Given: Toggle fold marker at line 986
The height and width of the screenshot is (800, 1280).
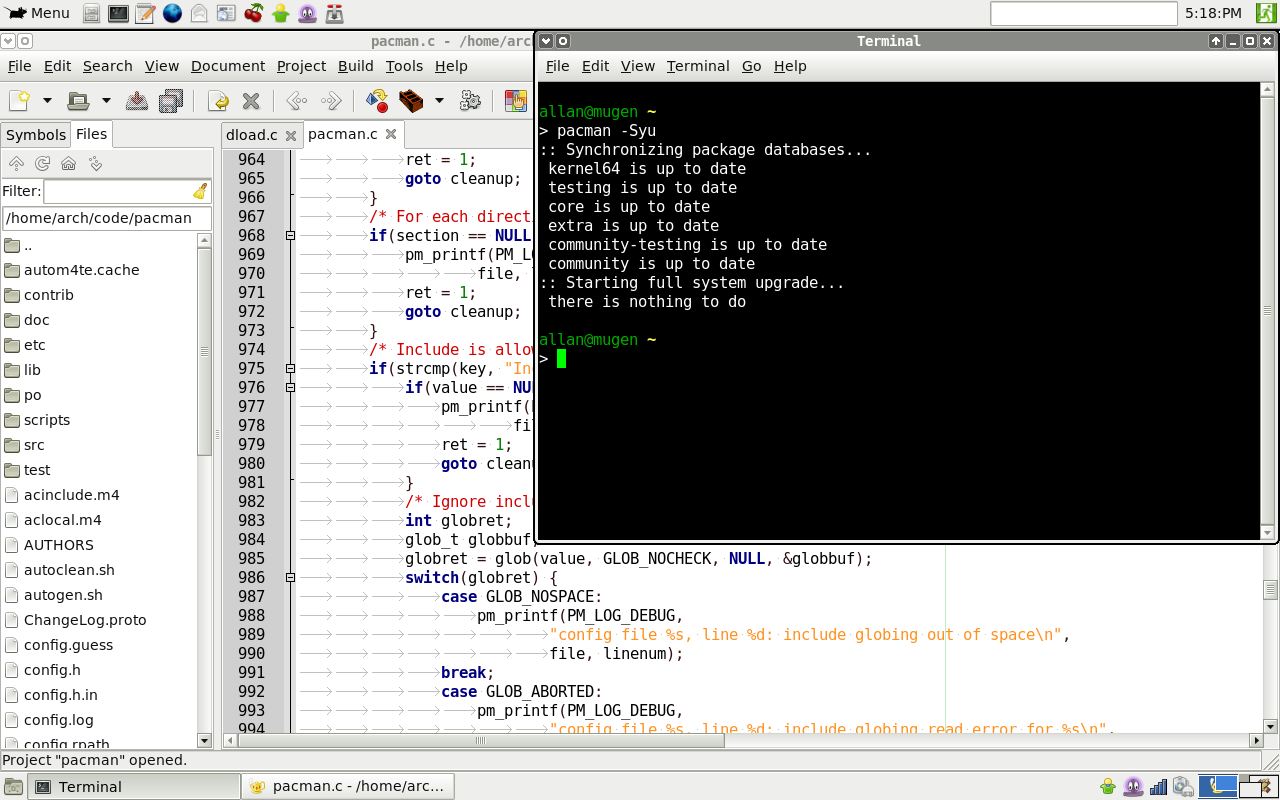Looking at the screenshot, I should pyautogui.click(x=290, y=578).
